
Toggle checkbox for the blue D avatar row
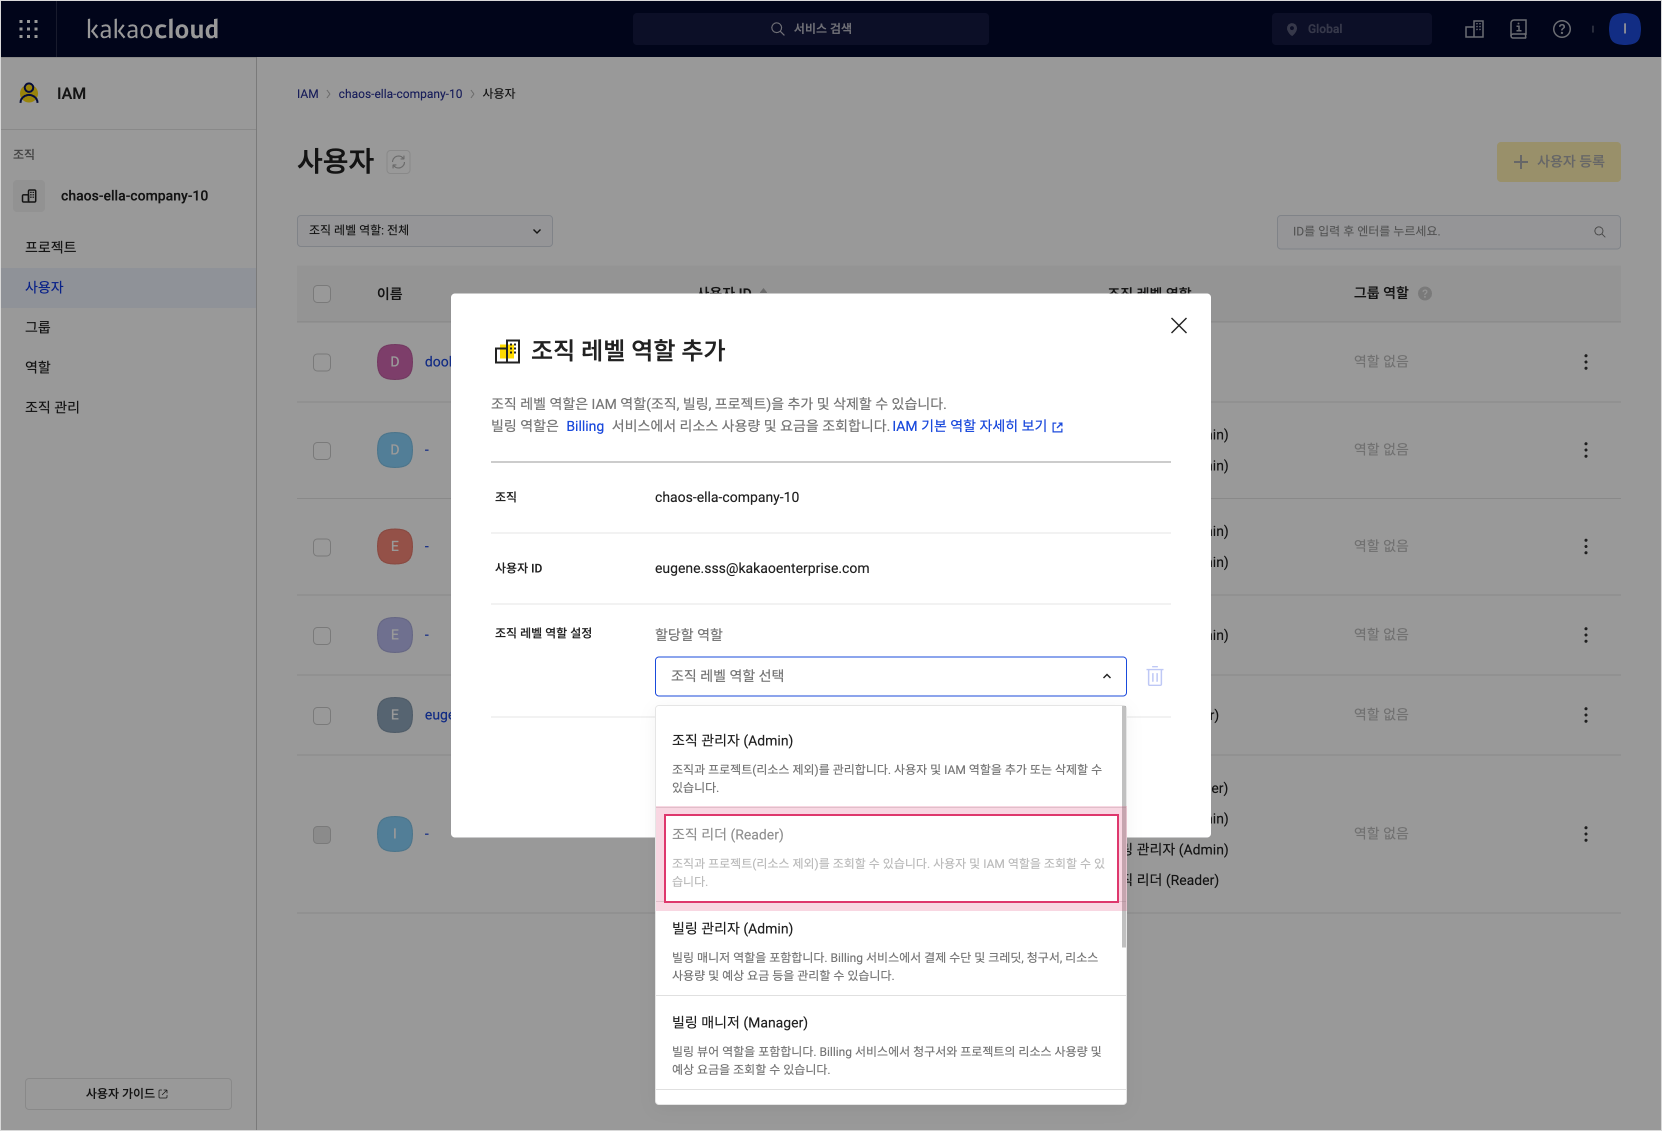(322, 451)
